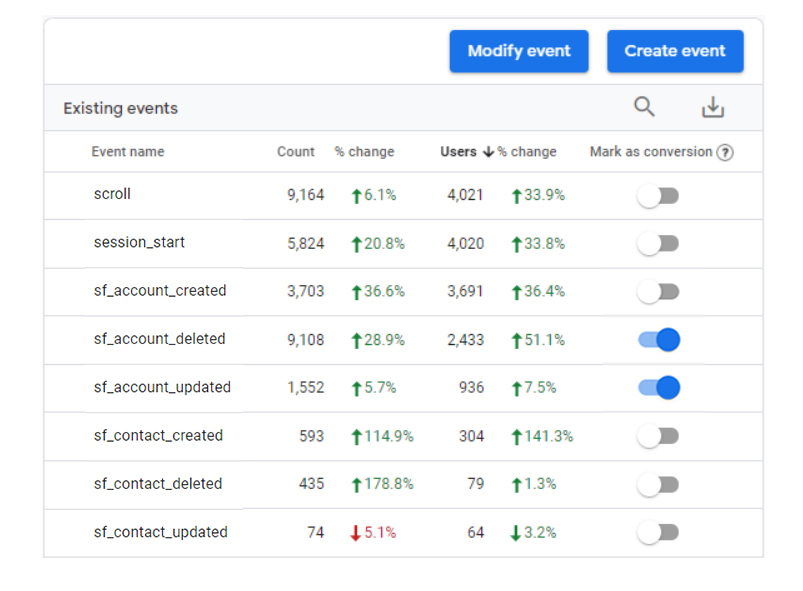The width and height of the screenshot is (803, 591).
Task: Click the count value 1,552
Action: [x=306, y=388]
